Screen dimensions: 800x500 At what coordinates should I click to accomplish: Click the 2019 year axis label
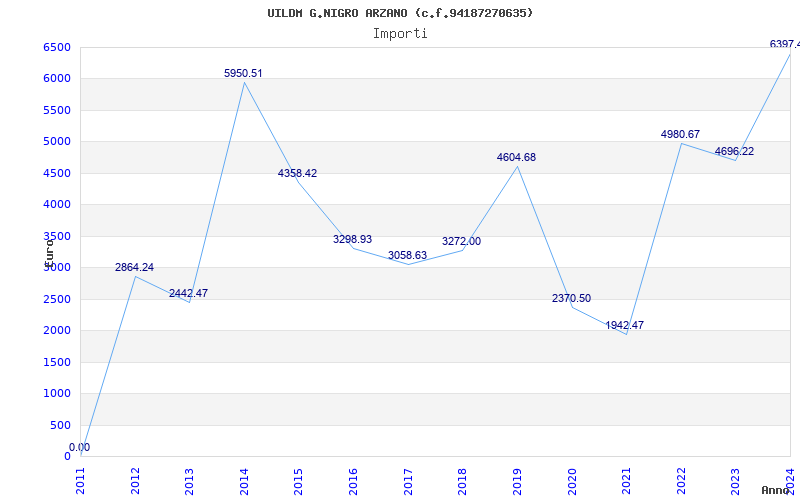click(x=517, y=481)
